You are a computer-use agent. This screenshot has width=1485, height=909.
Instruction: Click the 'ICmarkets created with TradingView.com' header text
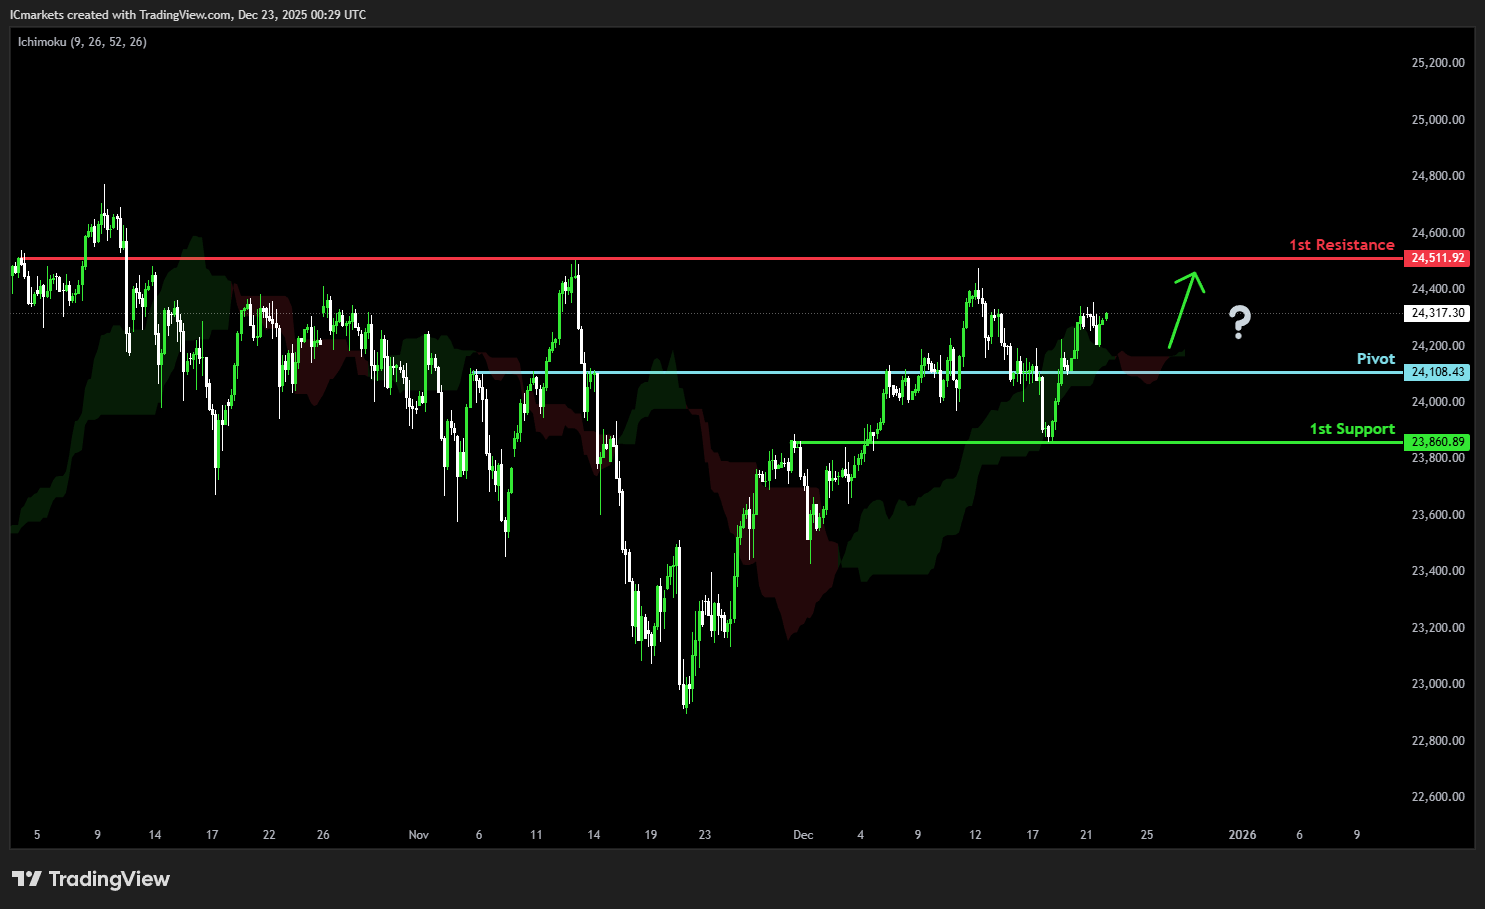click(x=120, y=15)
